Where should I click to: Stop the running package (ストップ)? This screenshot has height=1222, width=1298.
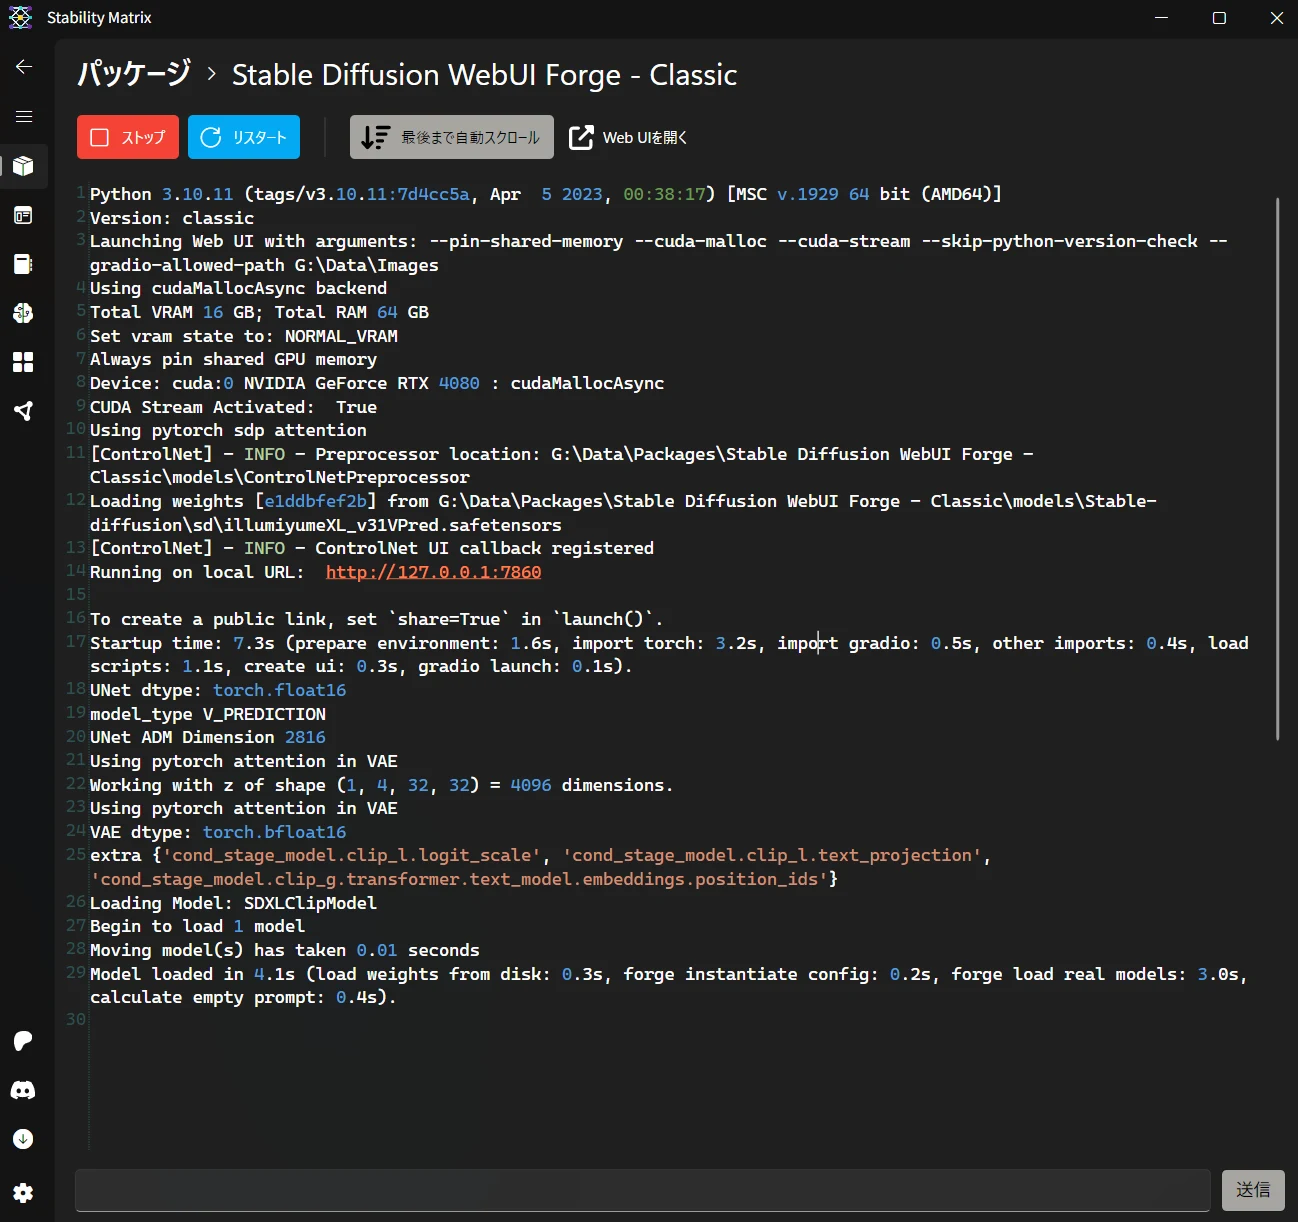[x=128, y=137]
